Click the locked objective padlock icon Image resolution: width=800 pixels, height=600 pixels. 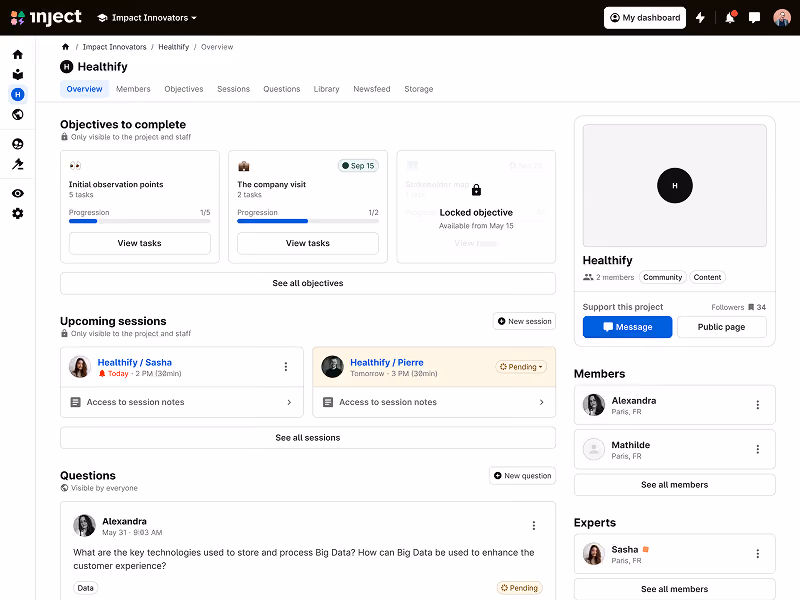click(x=476, y=190)
